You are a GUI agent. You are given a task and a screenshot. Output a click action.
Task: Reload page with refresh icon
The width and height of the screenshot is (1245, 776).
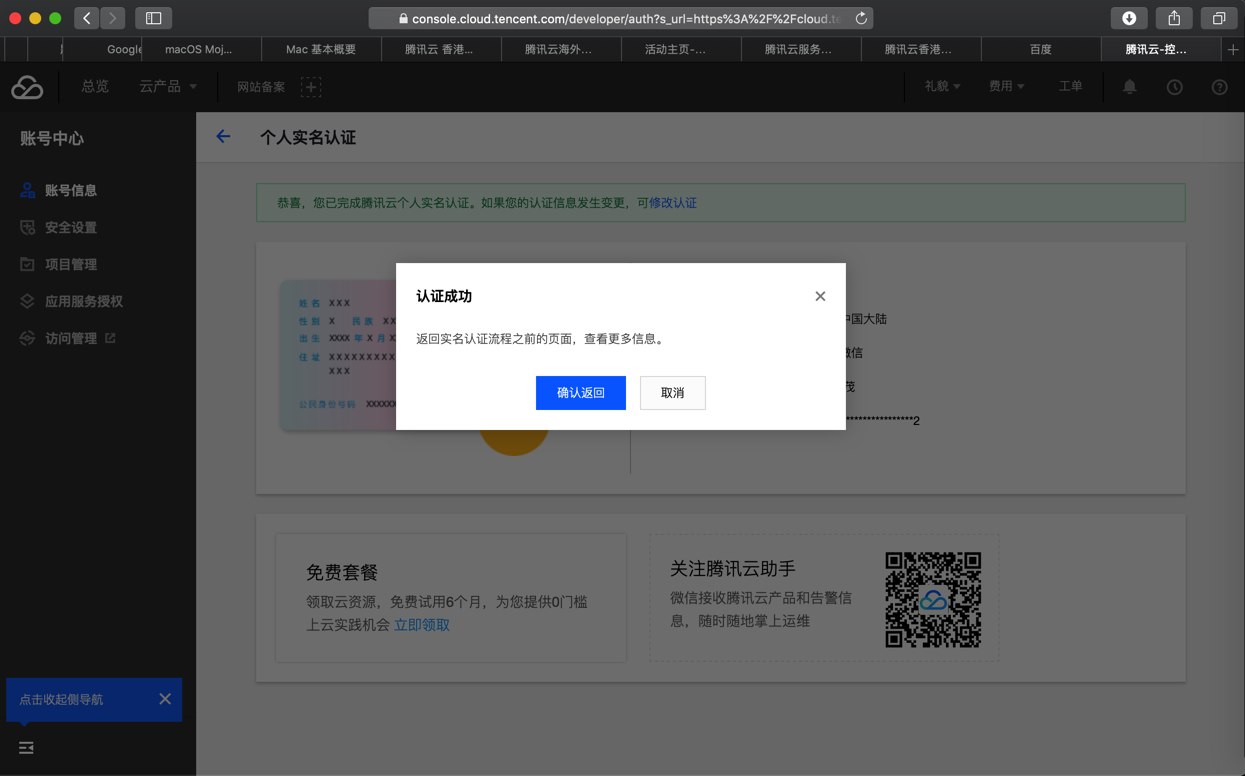(860, 18)
